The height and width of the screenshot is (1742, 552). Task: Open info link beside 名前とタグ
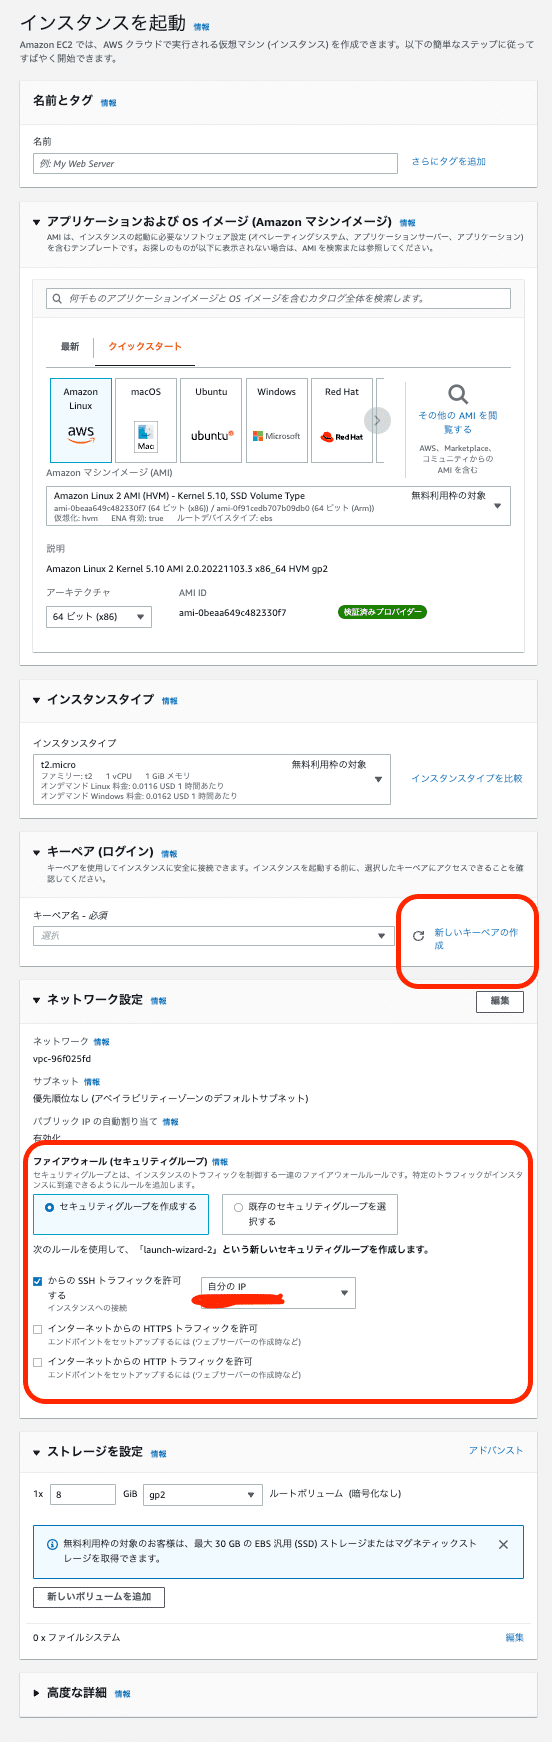point(108,103)
